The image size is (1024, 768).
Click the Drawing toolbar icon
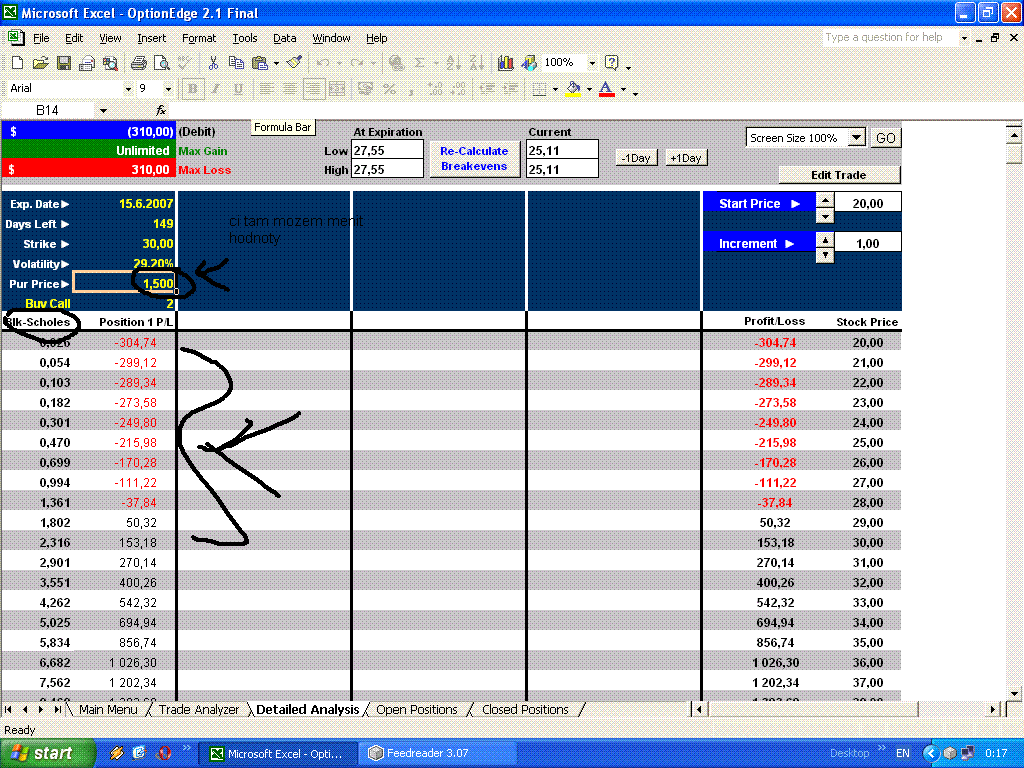tap(528, 63)
